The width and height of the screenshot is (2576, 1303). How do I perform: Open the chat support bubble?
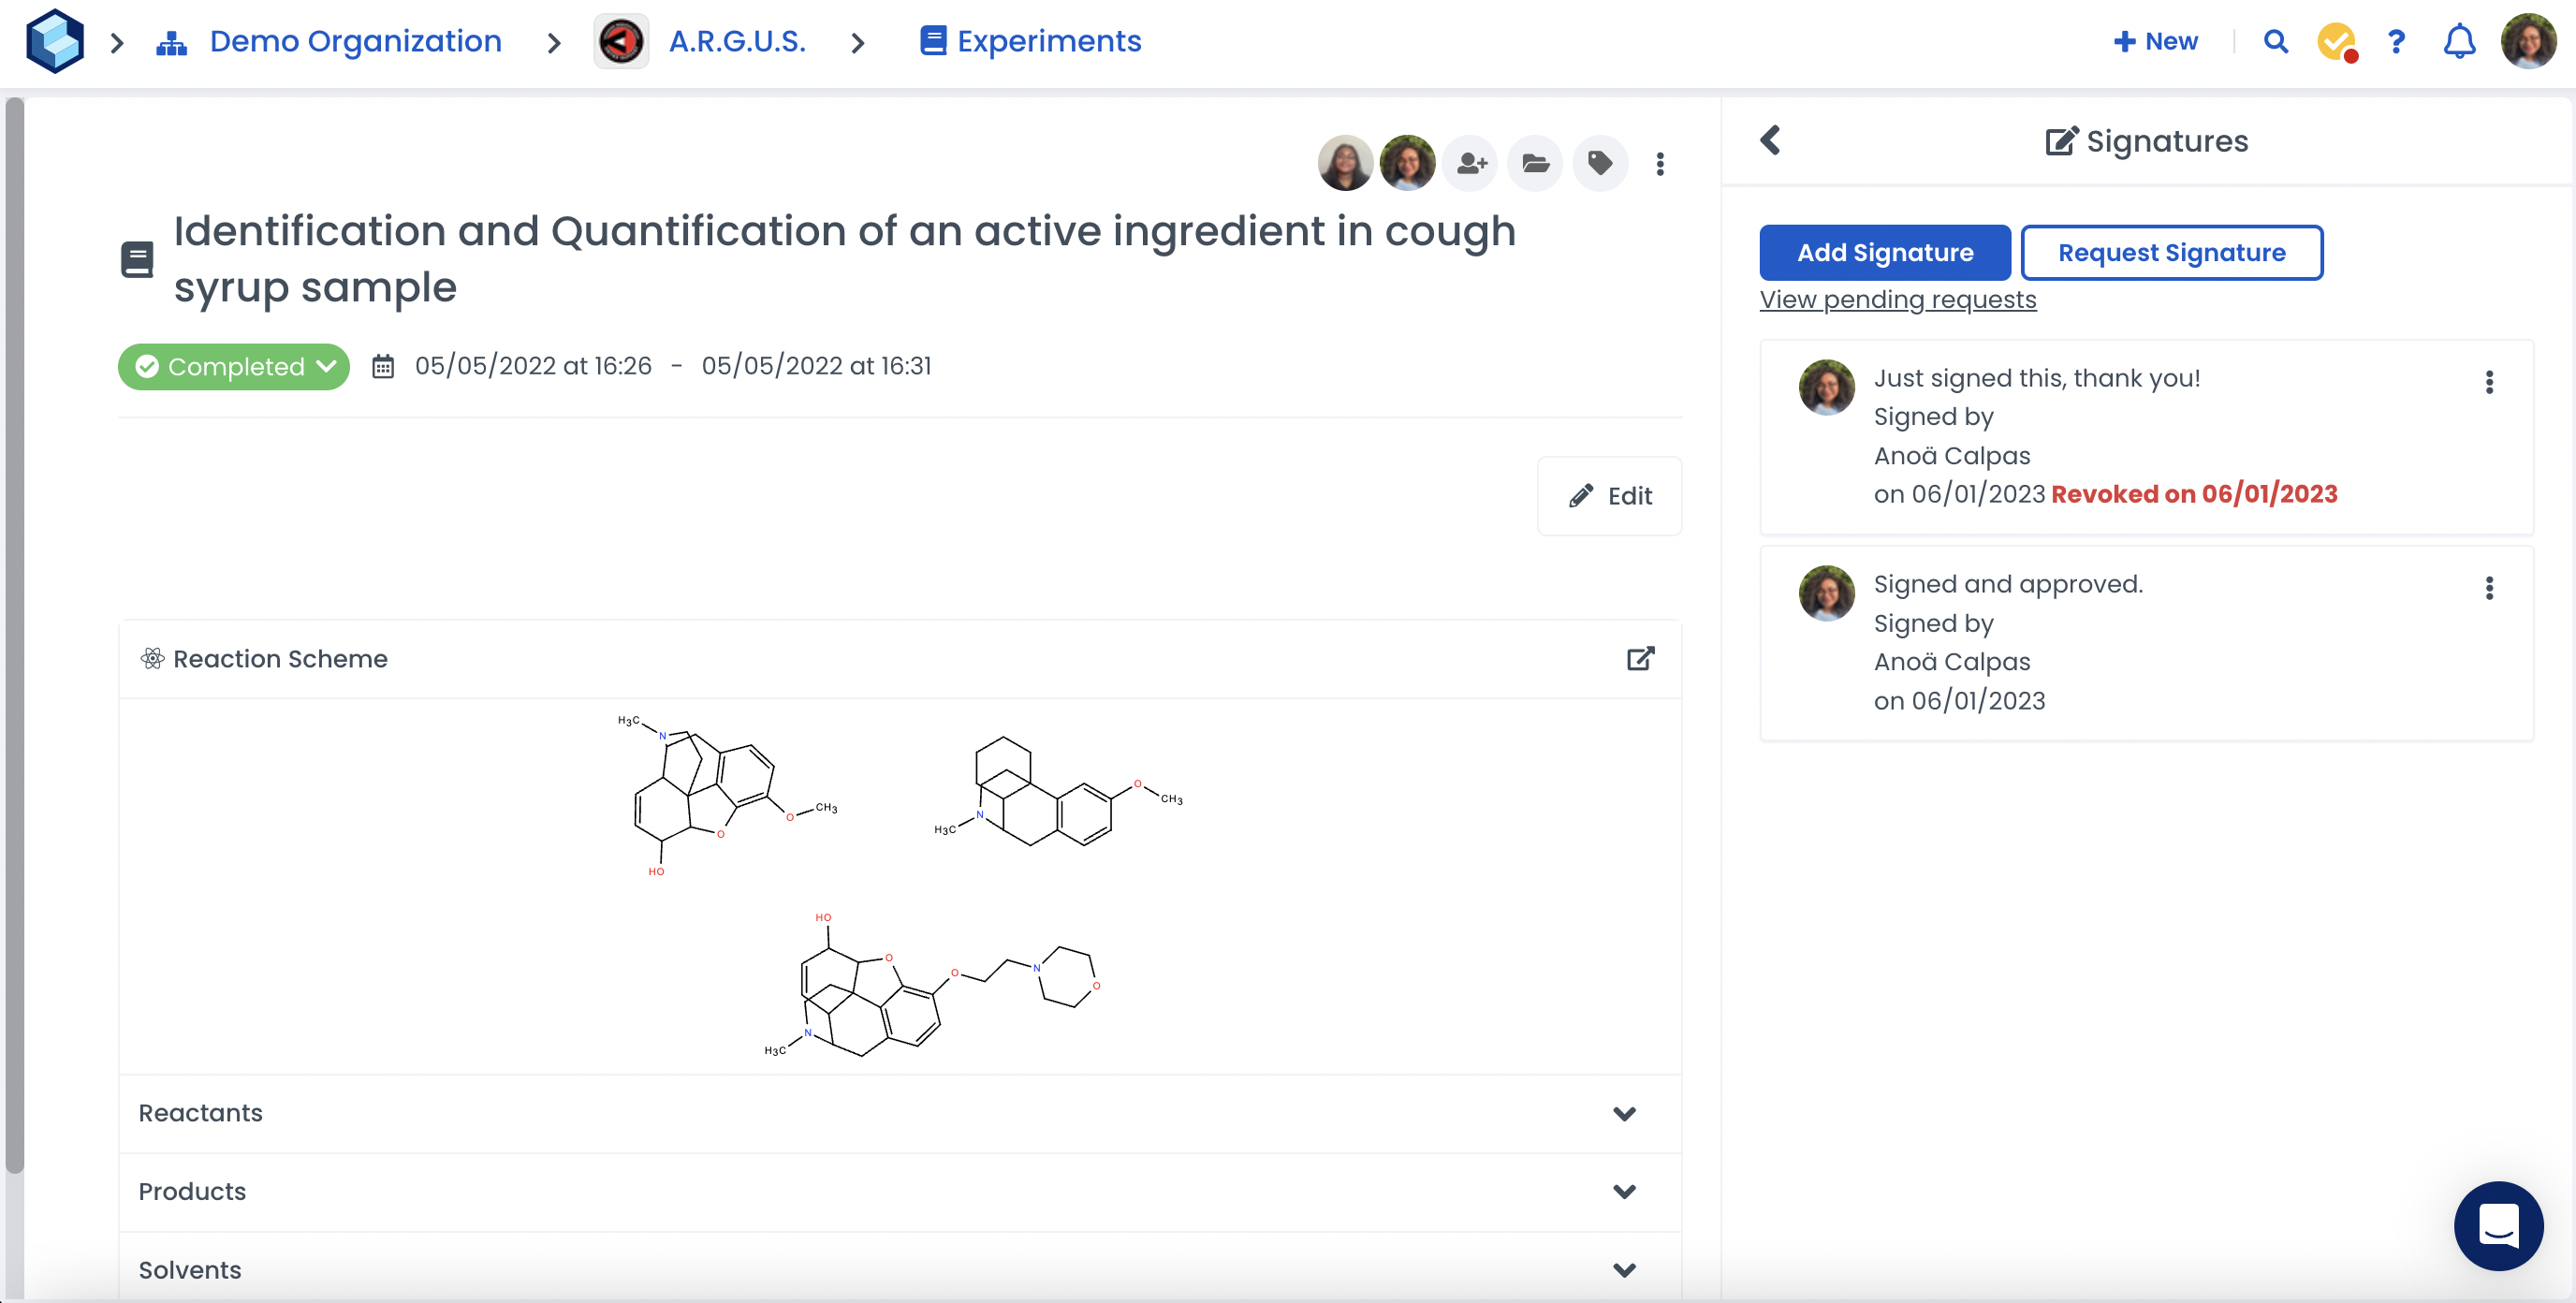click(2498, 1225)
